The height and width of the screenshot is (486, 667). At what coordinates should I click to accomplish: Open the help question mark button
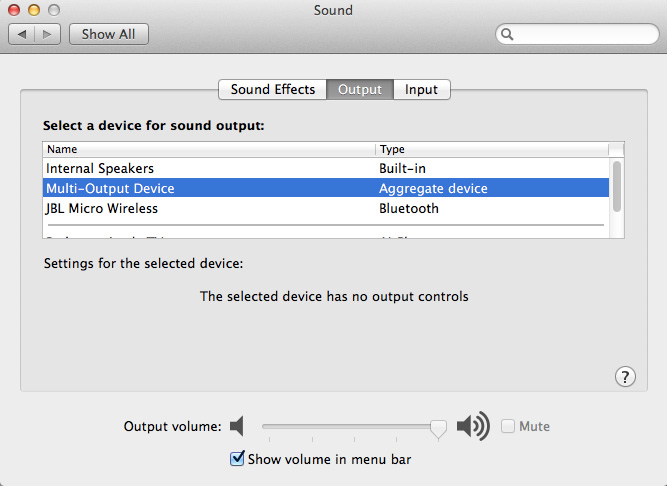[625, 376]
